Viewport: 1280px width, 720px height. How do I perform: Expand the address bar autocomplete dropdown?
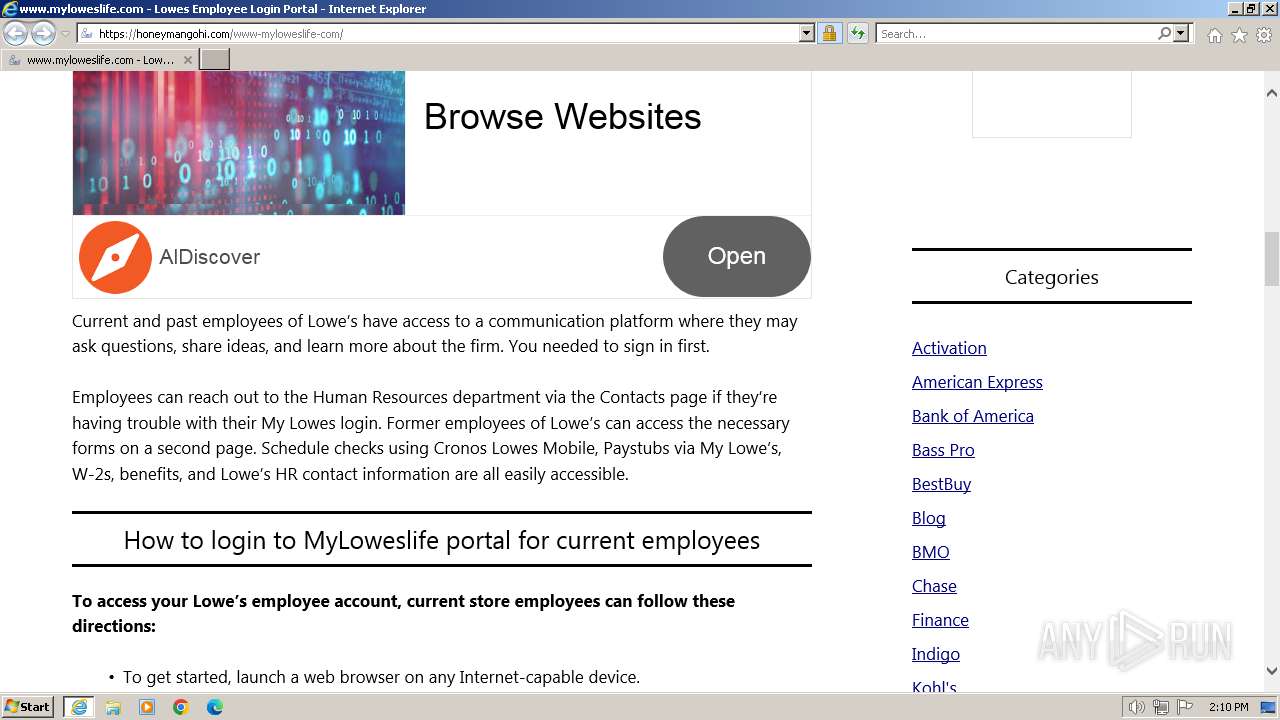[807, 34]
